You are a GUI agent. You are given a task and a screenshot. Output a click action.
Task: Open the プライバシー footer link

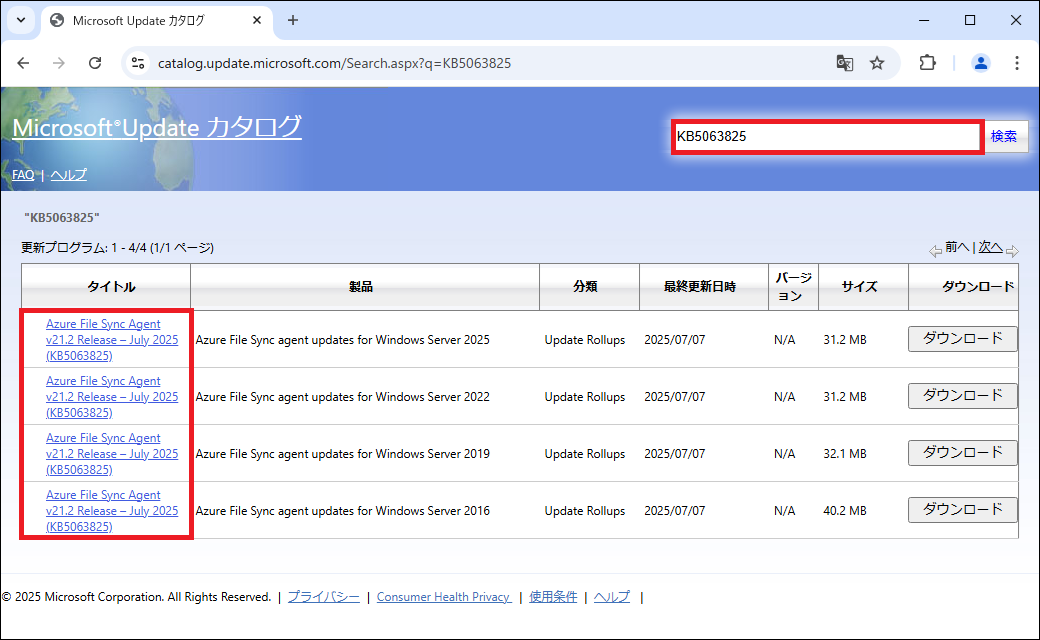click(x=324, y=597)
